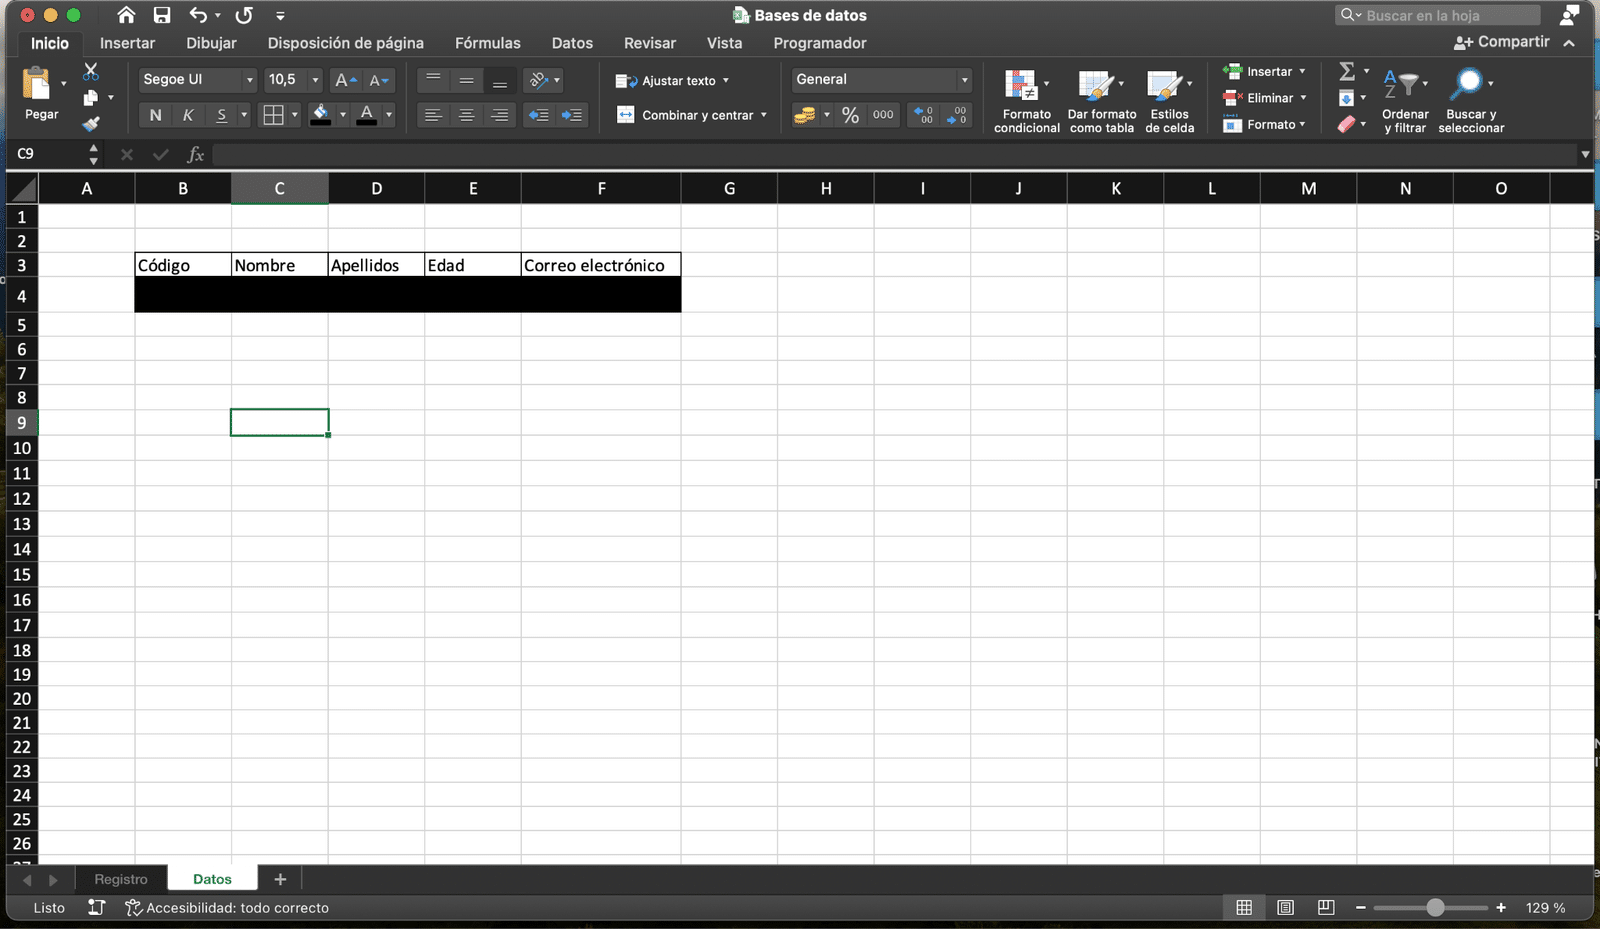This screenshot has height=929, width=1600.
Task: Toggle Combinar y centrar
Action: coord(690,115)
